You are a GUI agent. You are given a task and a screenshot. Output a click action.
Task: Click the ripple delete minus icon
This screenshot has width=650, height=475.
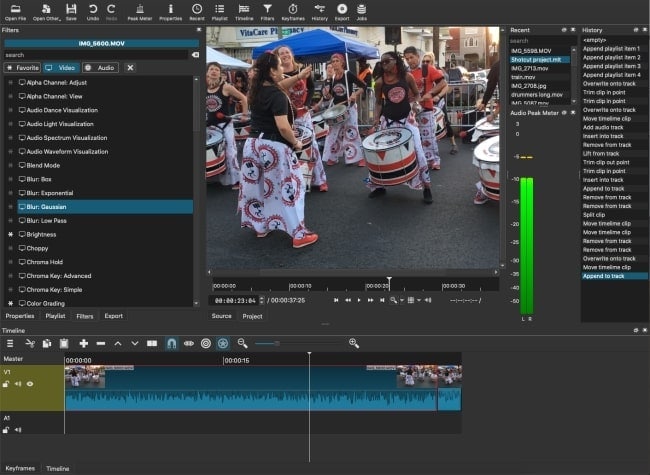pyautogui.click(x=101, y=343)
